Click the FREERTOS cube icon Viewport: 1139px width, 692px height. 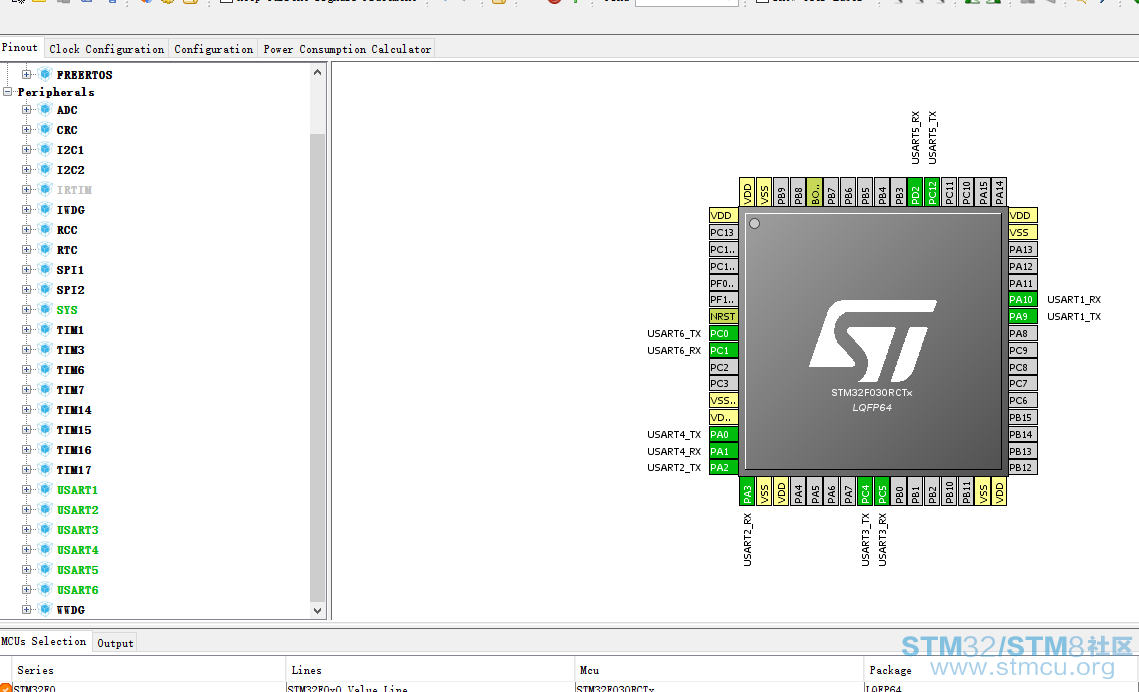tap(45, 75)
